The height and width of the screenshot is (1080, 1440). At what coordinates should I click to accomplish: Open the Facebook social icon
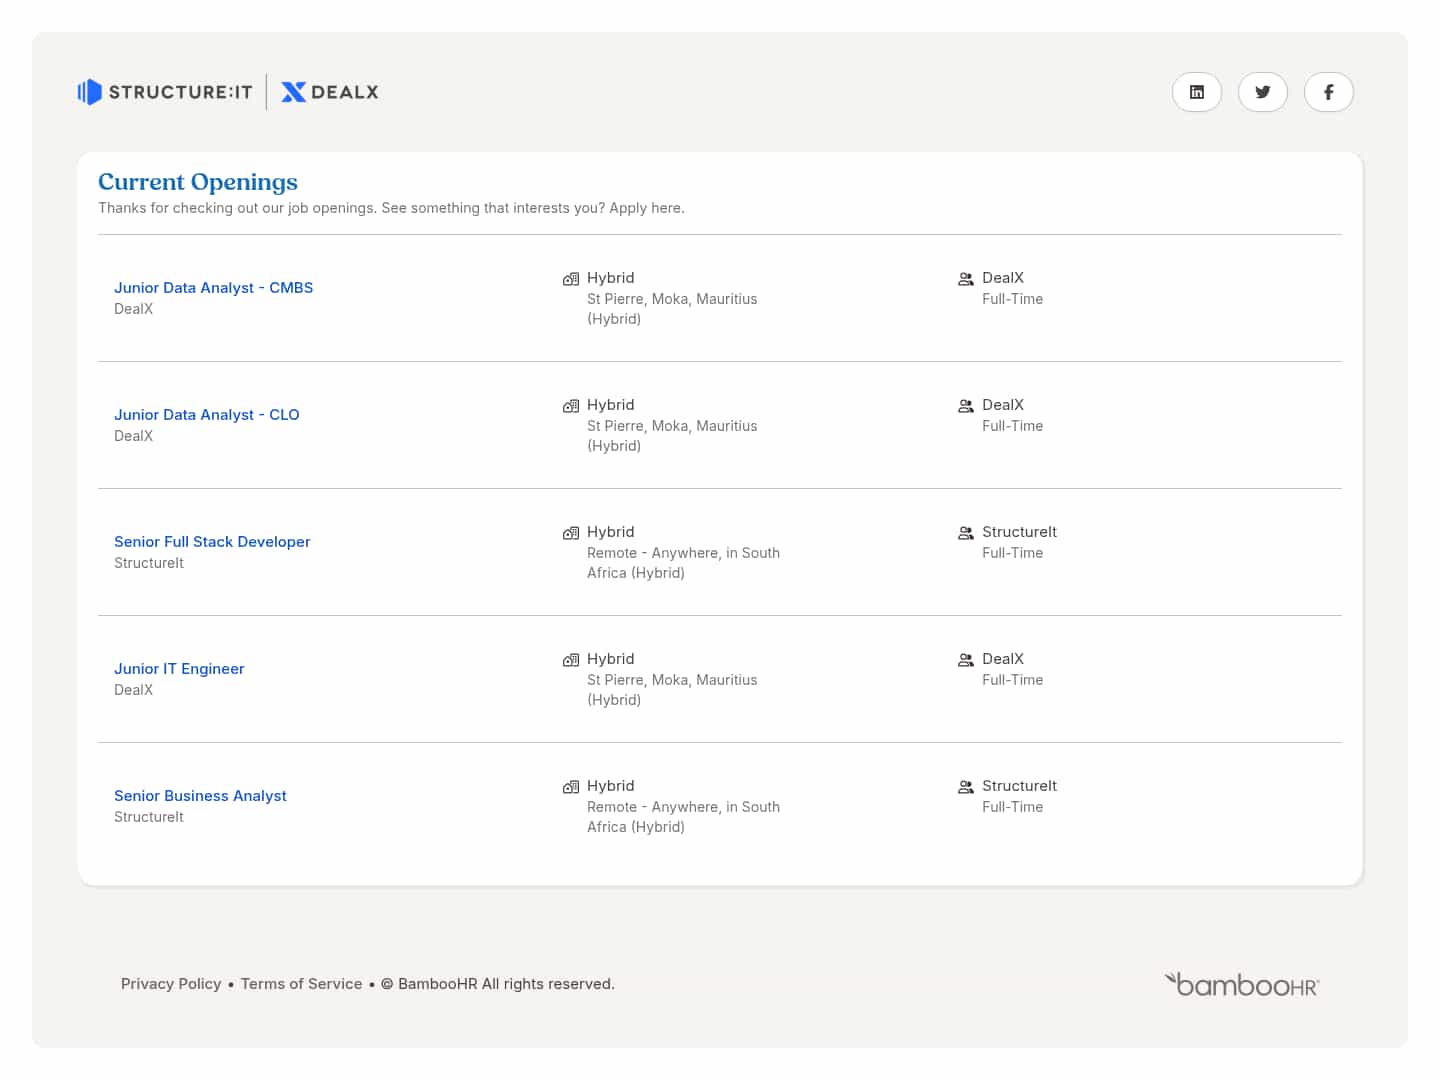(x=1329, y=92)
